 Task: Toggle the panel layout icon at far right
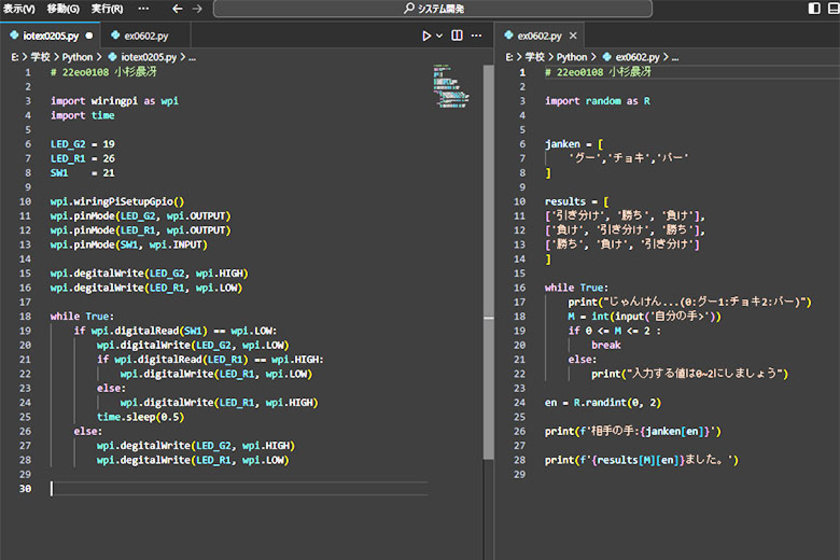coord(832,9)
